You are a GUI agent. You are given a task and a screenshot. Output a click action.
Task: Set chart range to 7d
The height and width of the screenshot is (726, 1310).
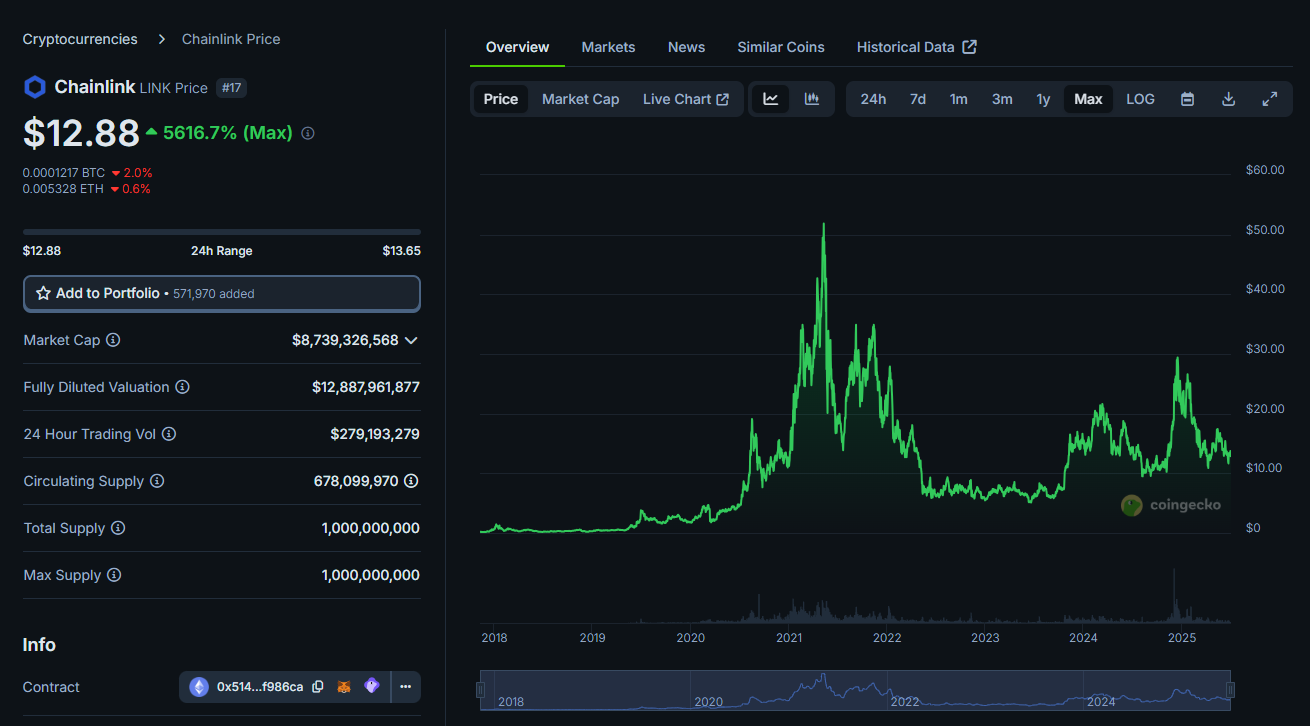point(918,99)
